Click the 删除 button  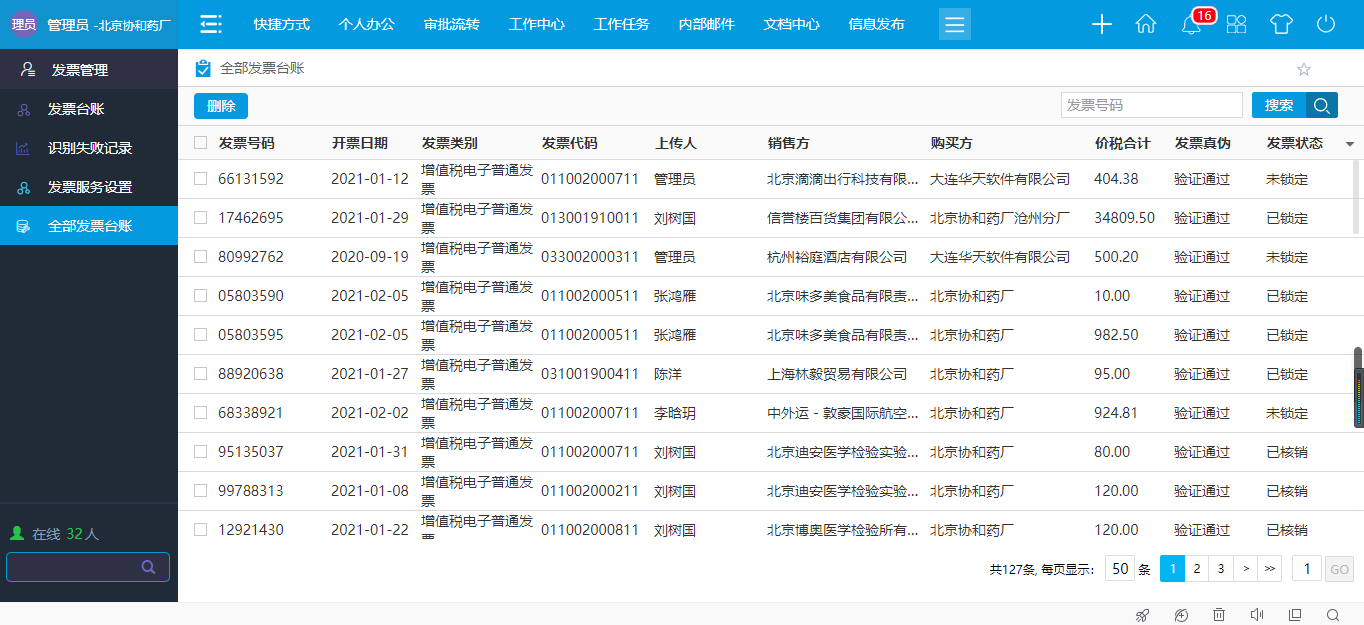point(221,106)
